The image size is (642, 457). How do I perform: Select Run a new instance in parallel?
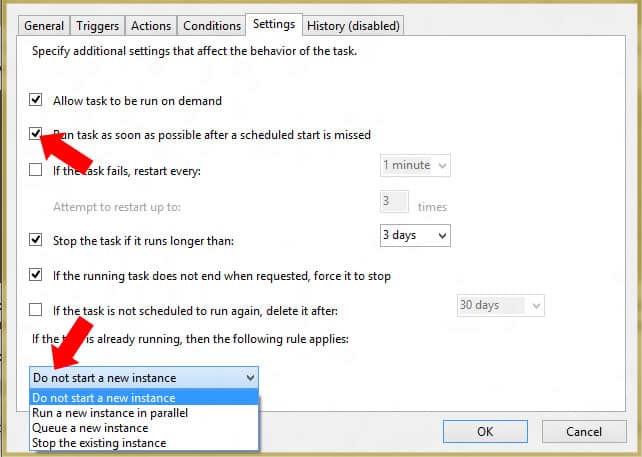click(110, 413)
